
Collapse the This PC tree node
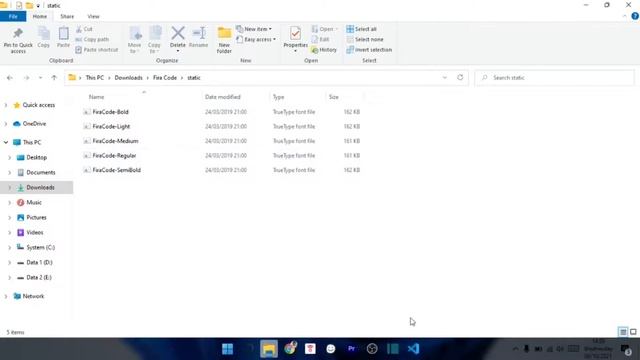click(6, 142)
